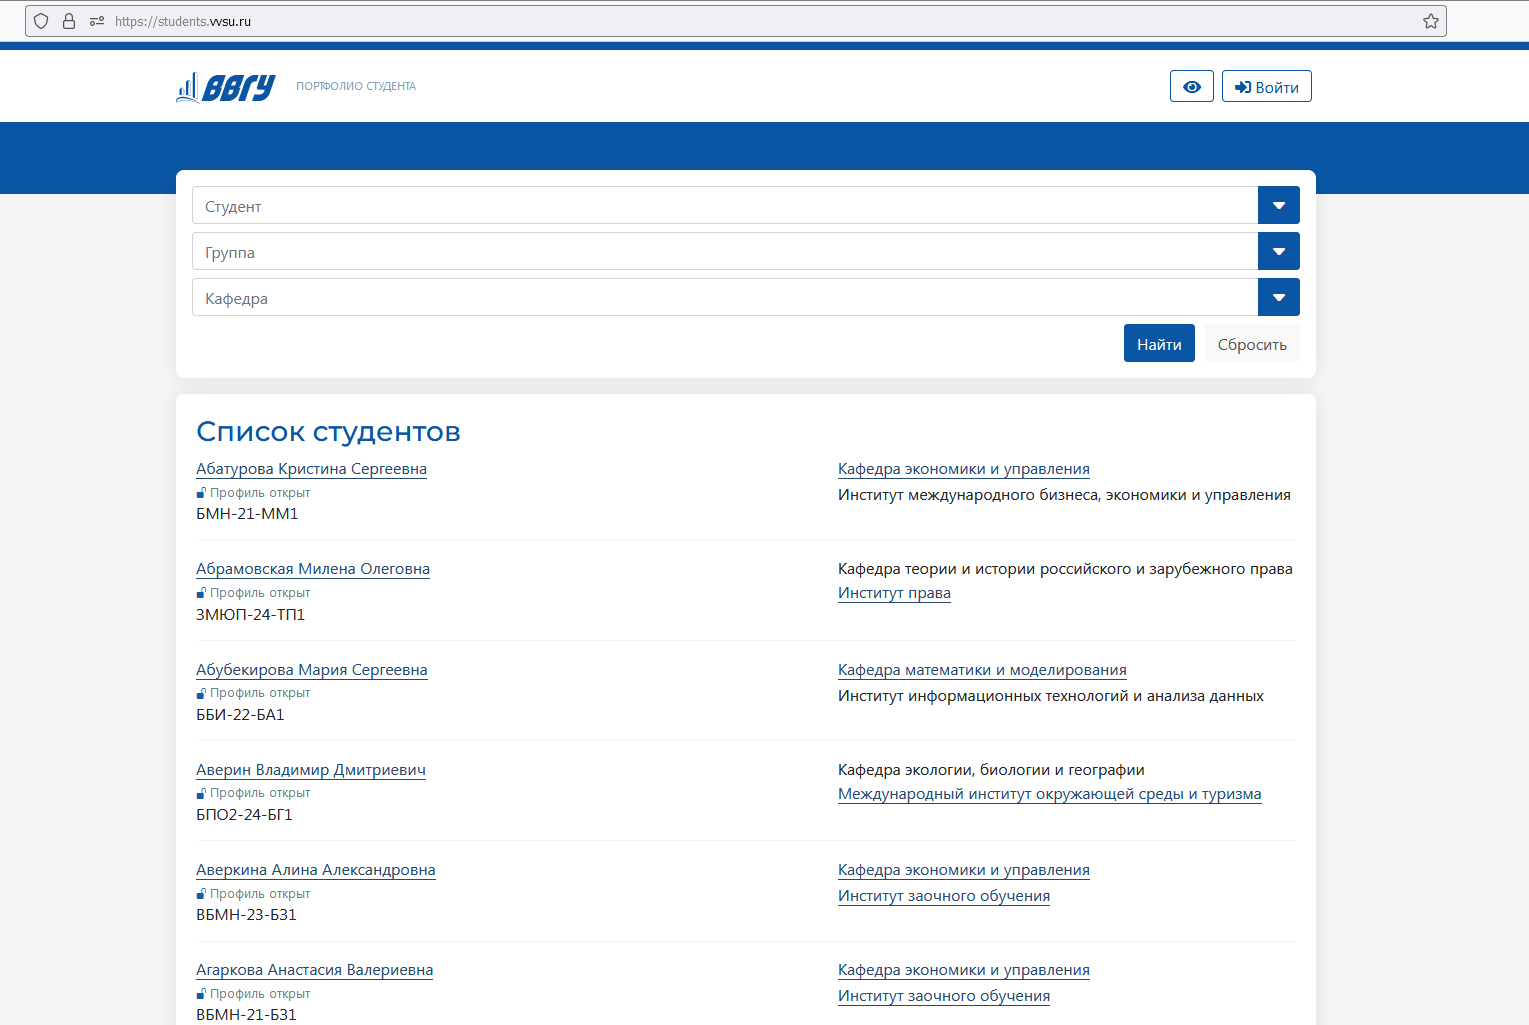This screenshot has width=1529, height=1025.
Task: Click the padlock site security icon
Action: [69, 21]
